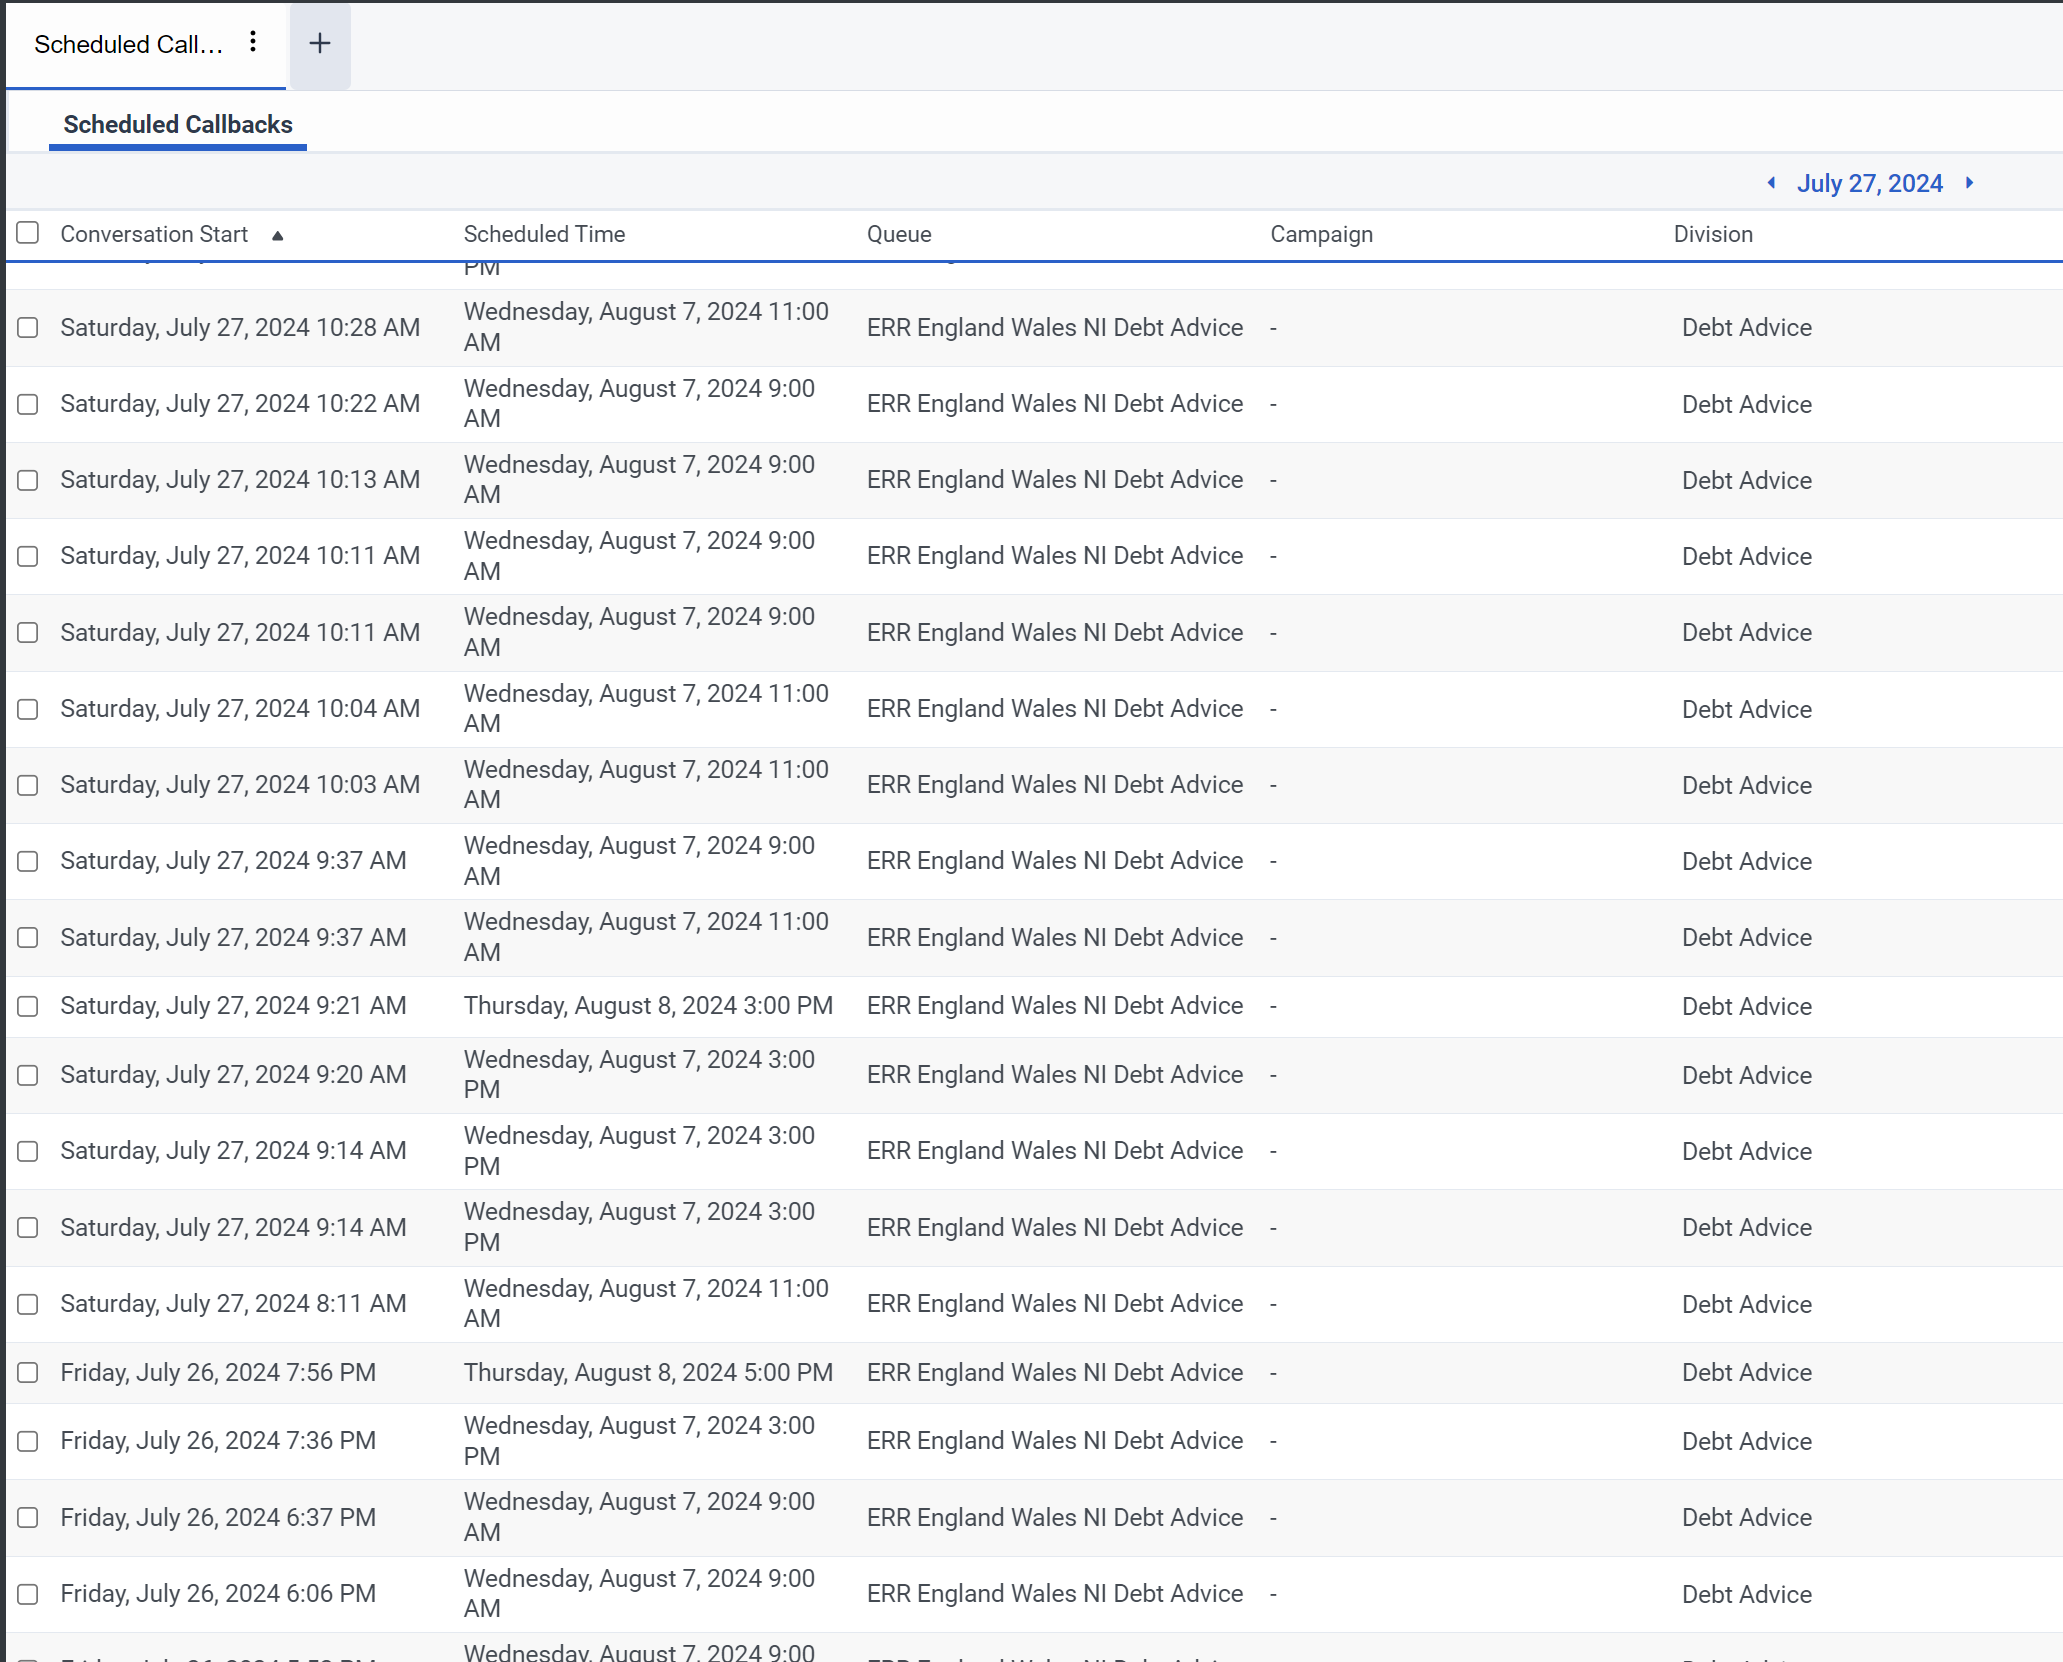
Task: Click the Campaign column header
Action: pyautogui.click(x=1321, y=234)
